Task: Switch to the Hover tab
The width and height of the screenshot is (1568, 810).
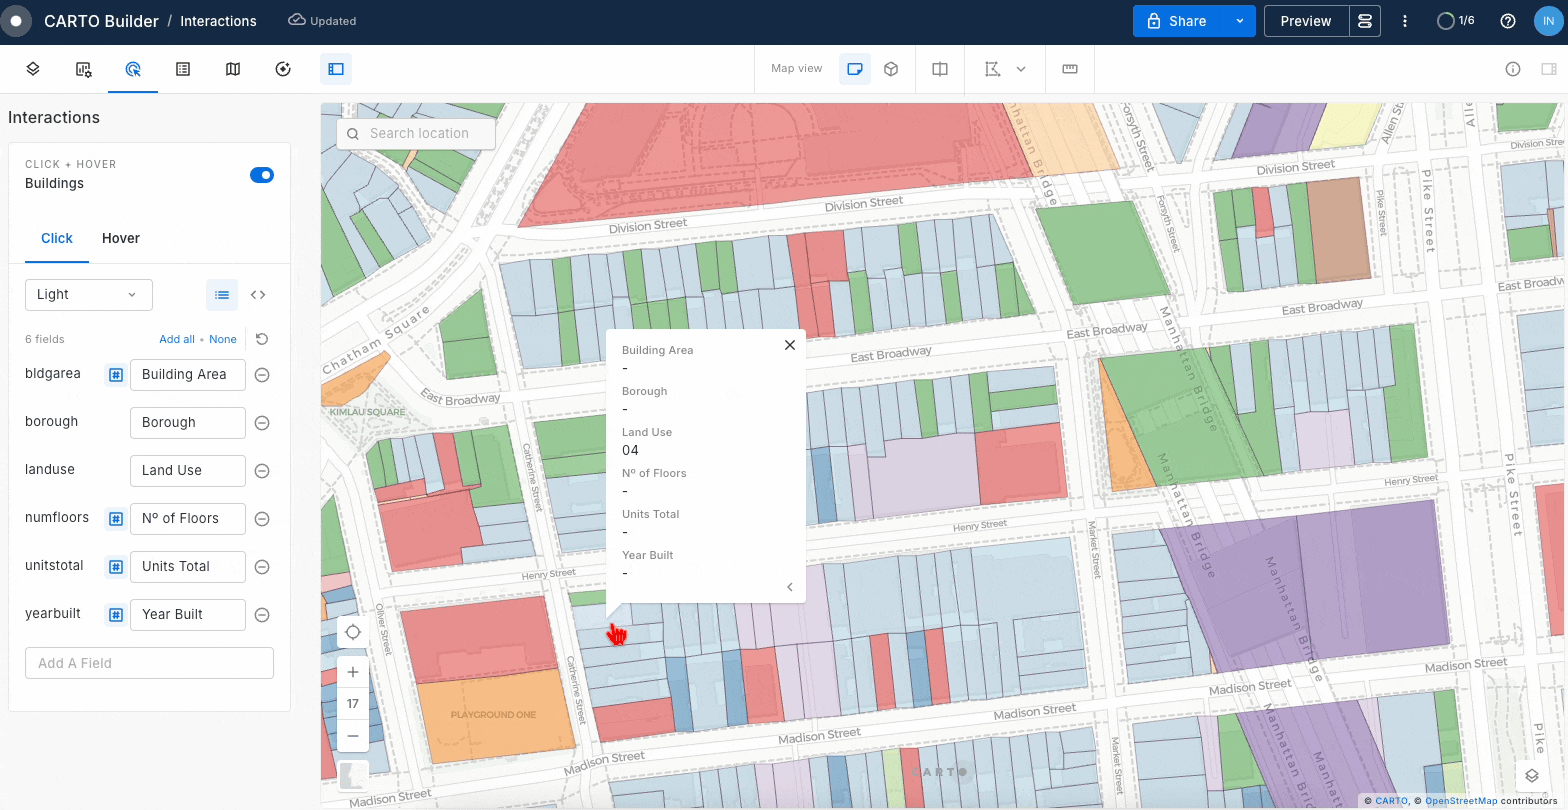Action: click(121, 238)
